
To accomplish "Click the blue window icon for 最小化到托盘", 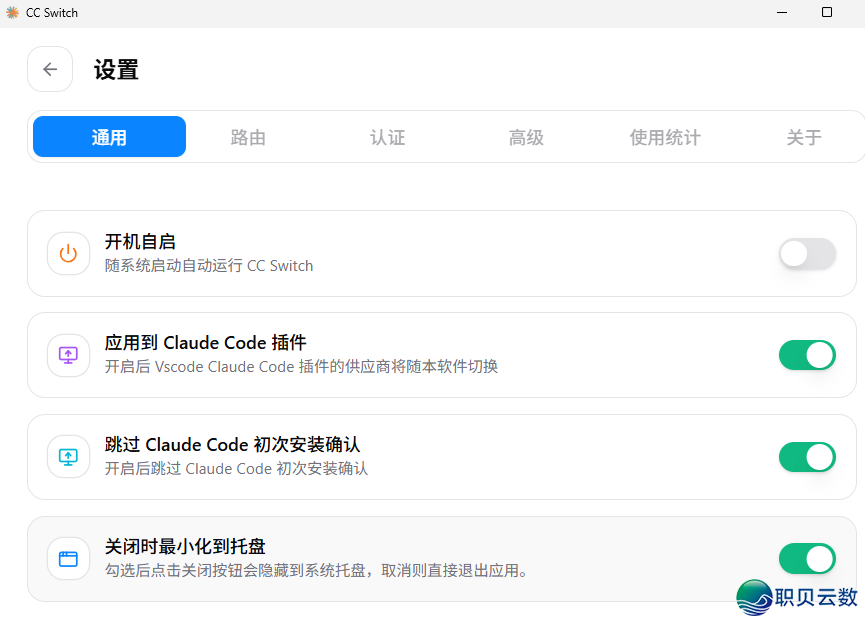I will pos(68,559).
